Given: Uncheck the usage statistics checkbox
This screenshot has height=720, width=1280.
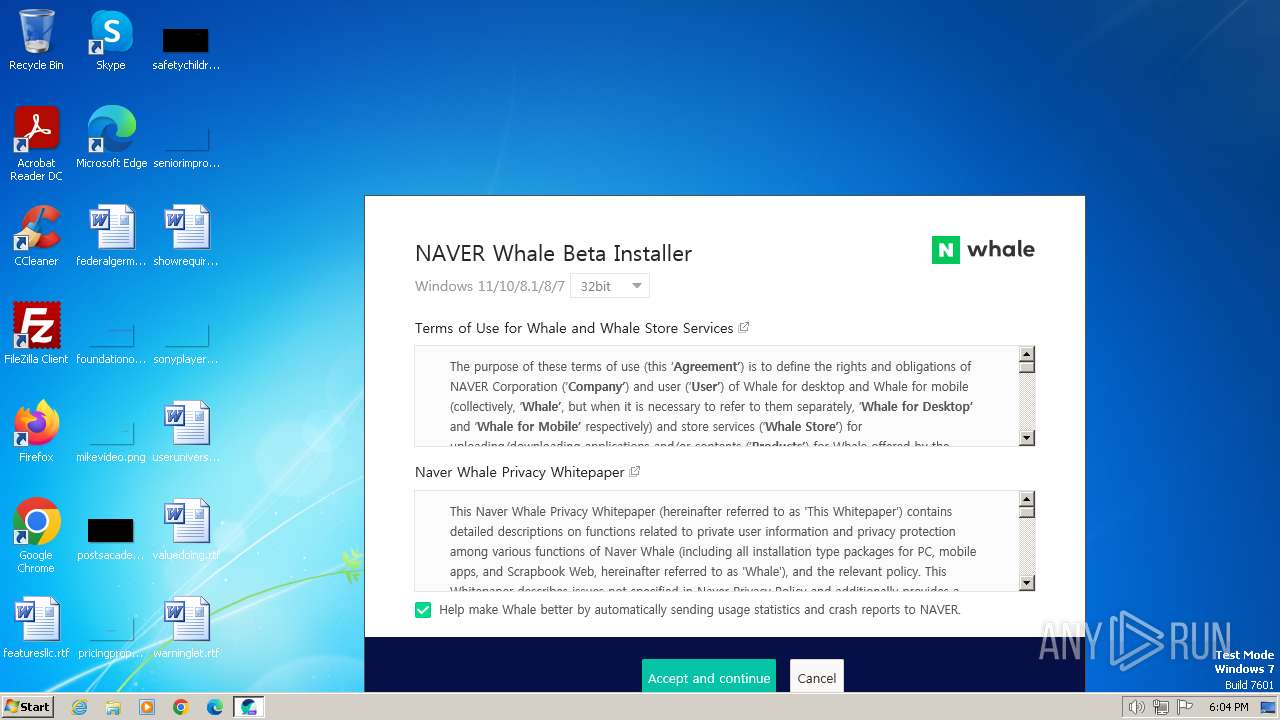Looking at the screenshot, I should coord(423,610).
